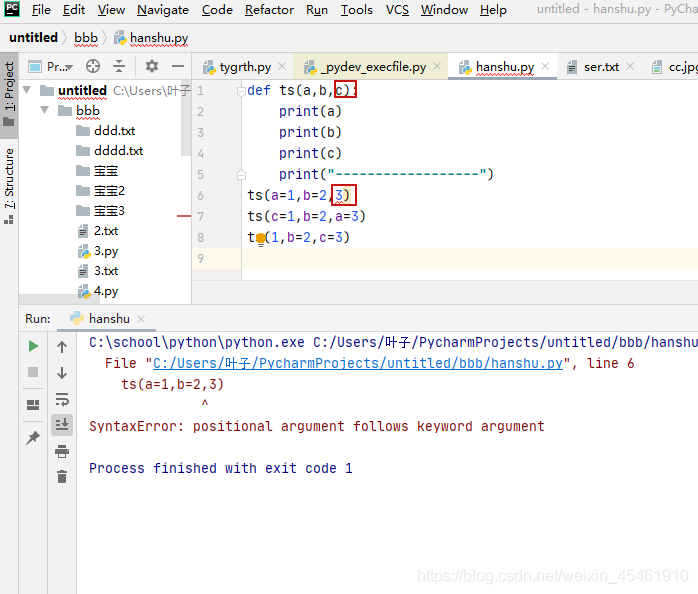698x594 pixels.
Task: Hide the Project panel with minus icon
Action: (x=178, y=66)
